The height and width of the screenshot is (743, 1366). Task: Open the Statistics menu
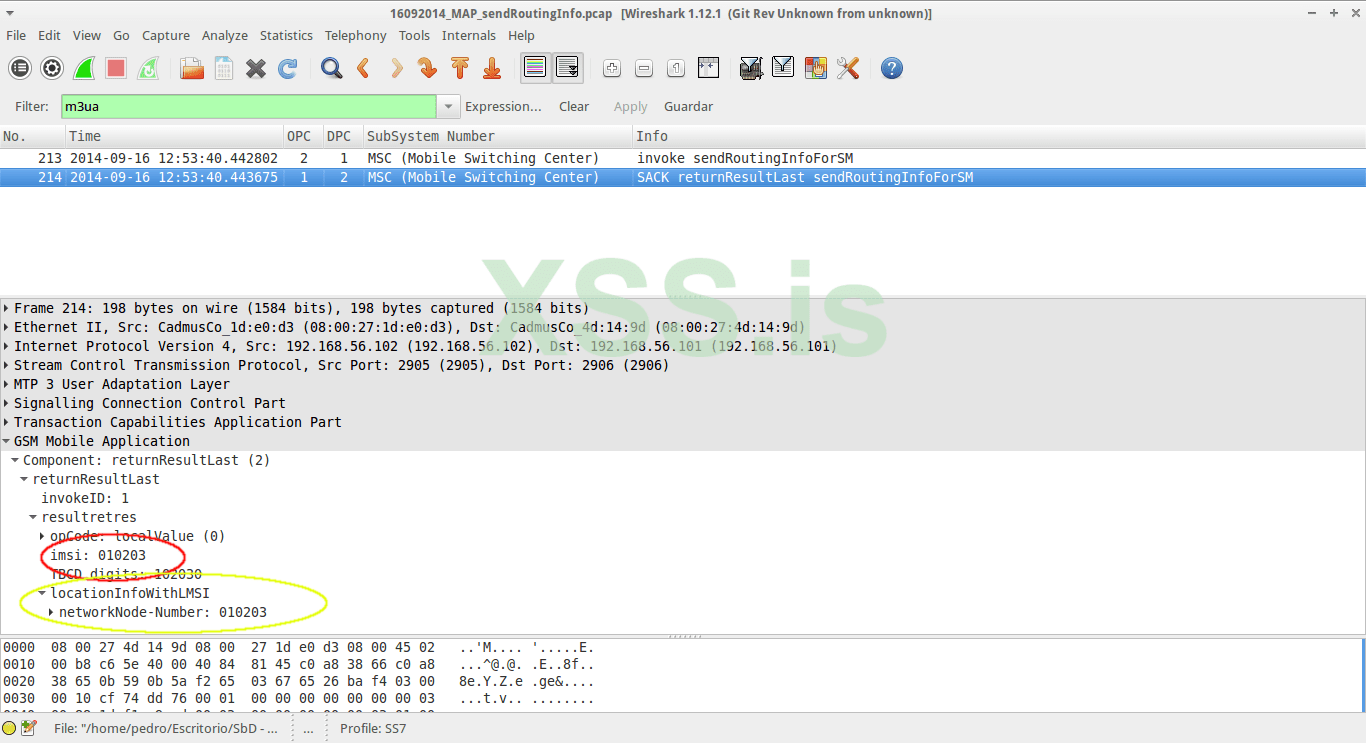pos(286,35)
